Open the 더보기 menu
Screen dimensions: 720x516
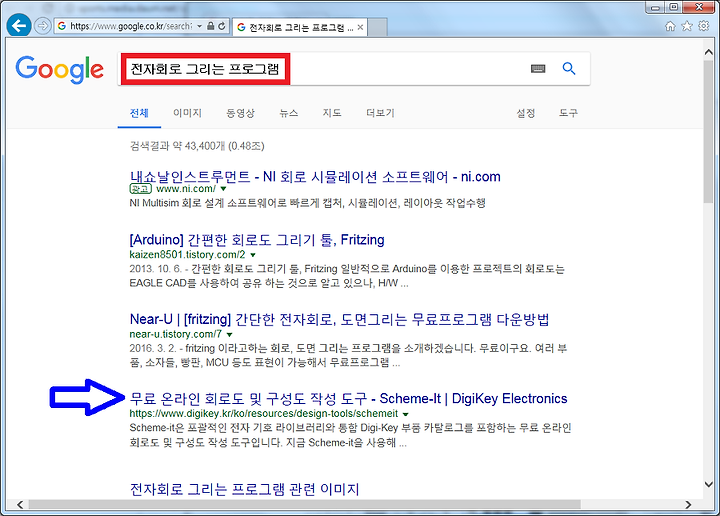click(x=380, y=113)
